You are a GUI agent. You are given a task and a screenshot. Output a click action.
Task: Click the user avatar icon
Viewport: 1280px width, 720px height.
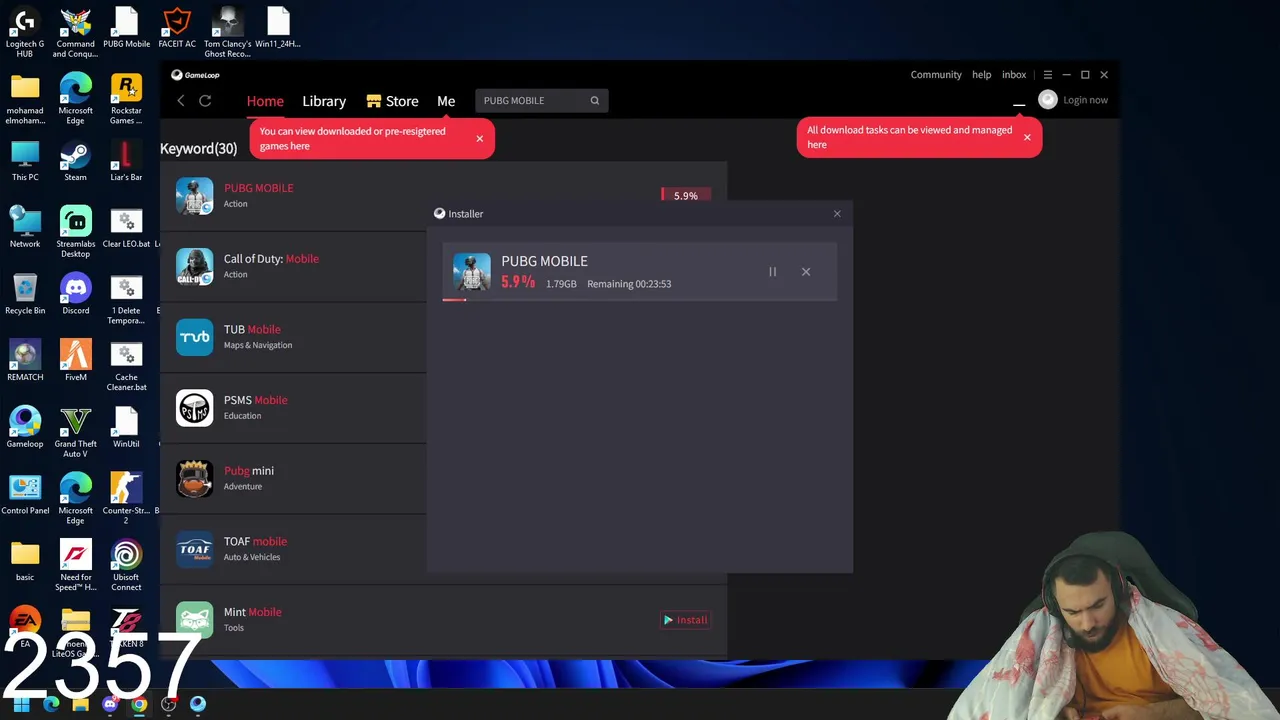[1048, 99]
